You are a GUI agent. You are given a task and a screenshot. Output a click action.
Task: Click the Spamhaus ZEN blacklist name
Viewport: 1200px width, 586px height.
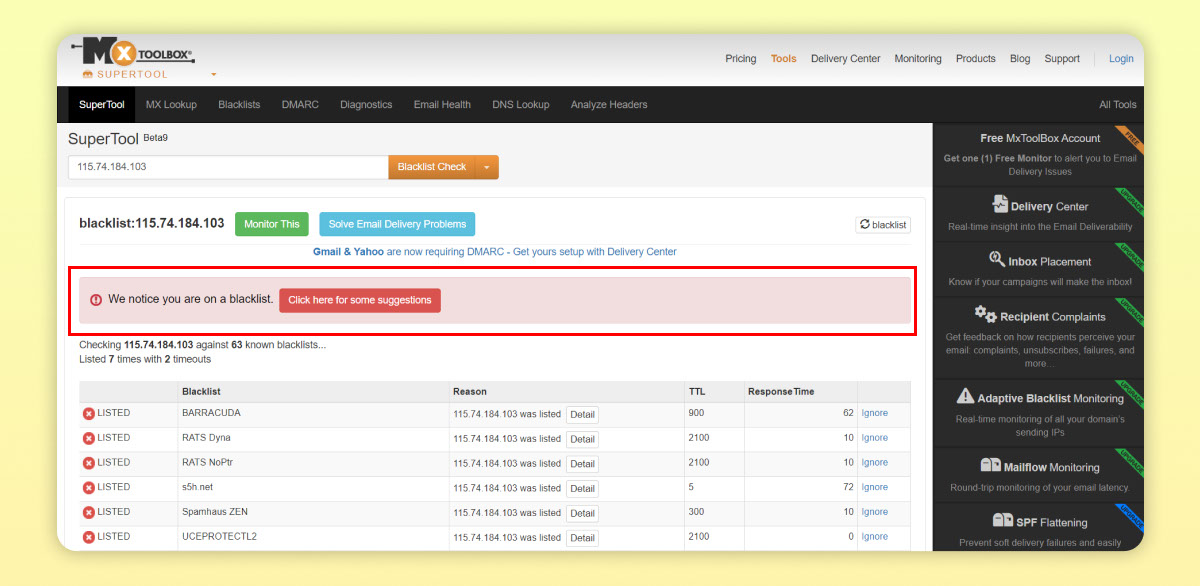215,512
